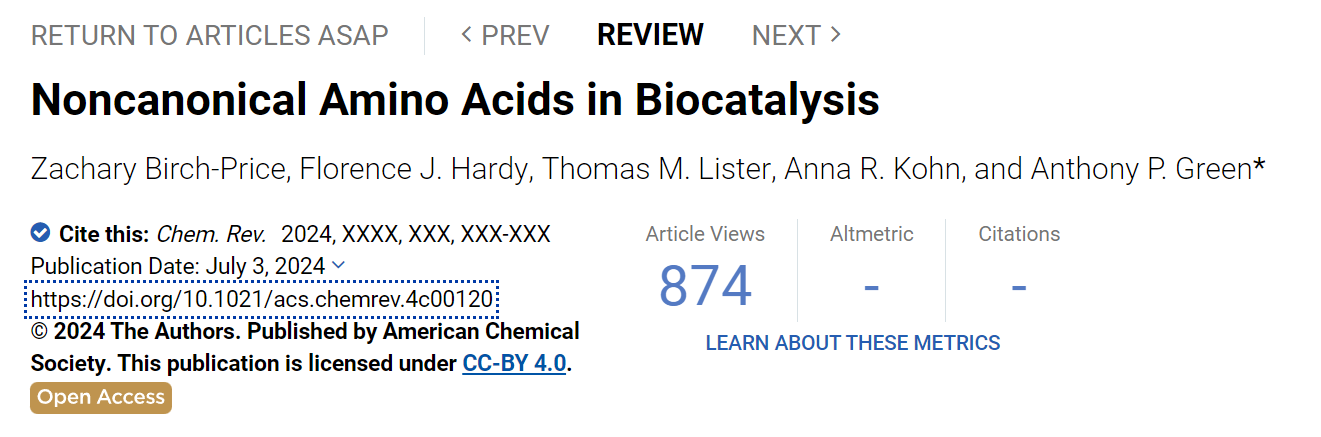This screenshot has height=437, width=1321.
Task: Select author Anna R. Kohn
Action: 873,169
